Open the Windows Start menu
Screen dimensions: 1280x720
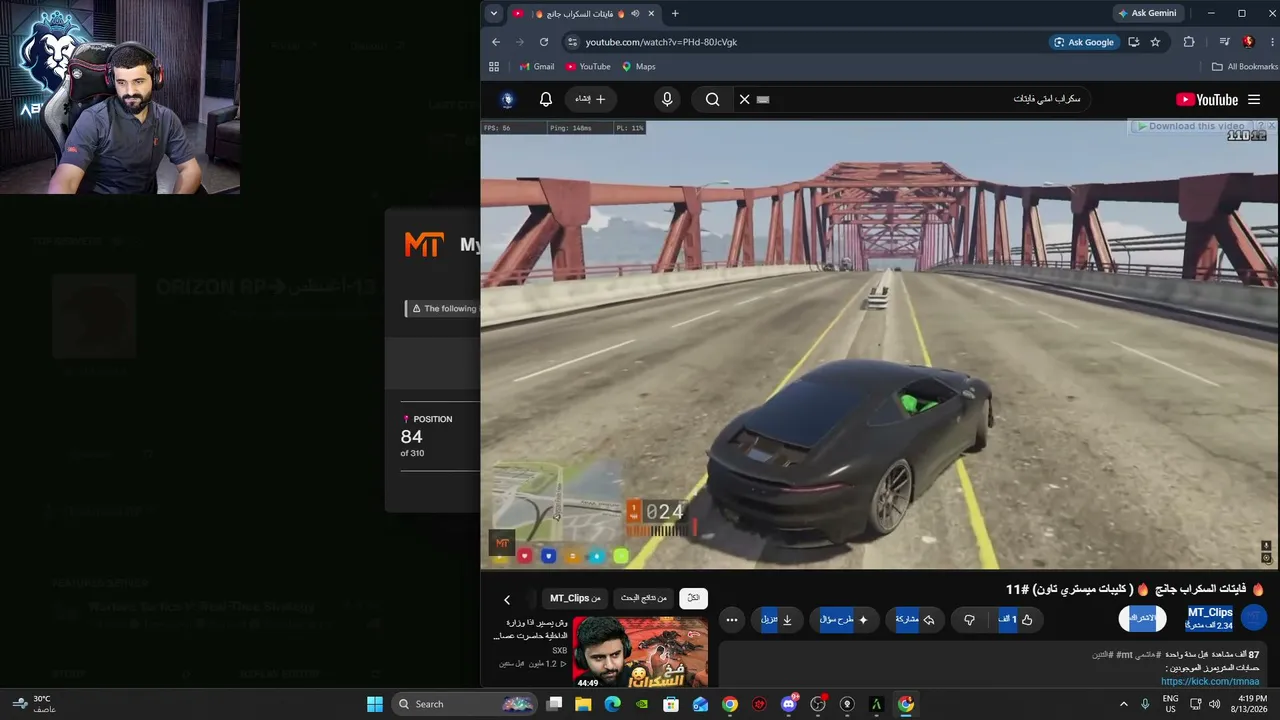tap(375, 704)
